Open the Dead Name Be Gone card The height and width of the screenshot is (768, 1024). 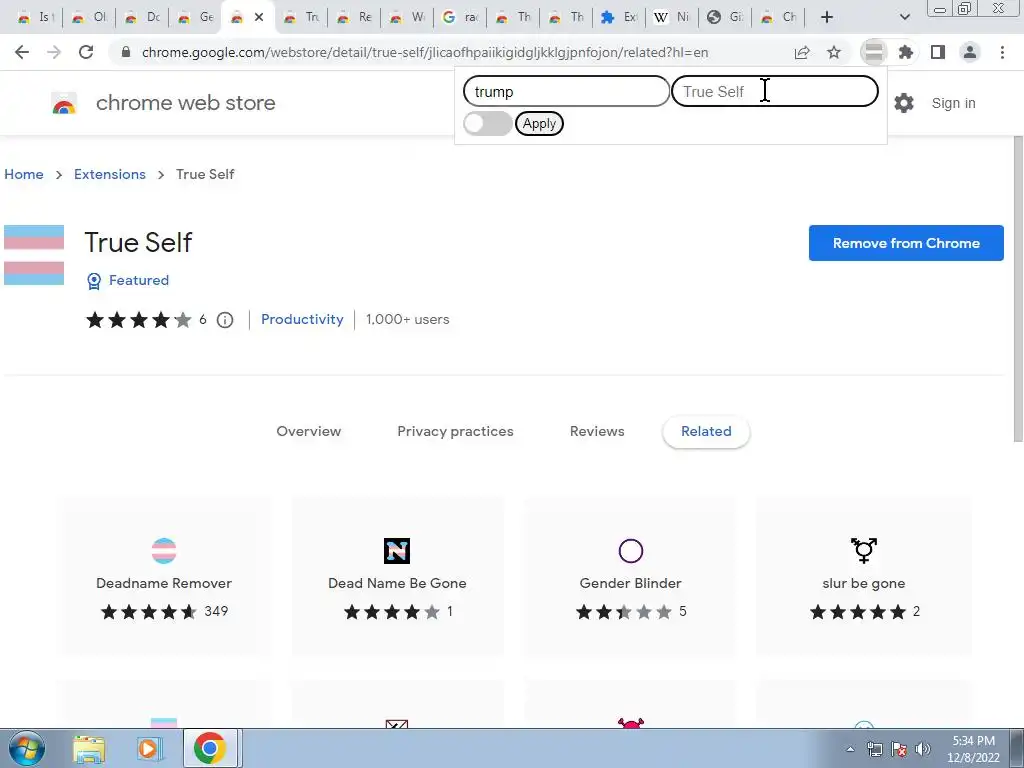click(397, 577)
